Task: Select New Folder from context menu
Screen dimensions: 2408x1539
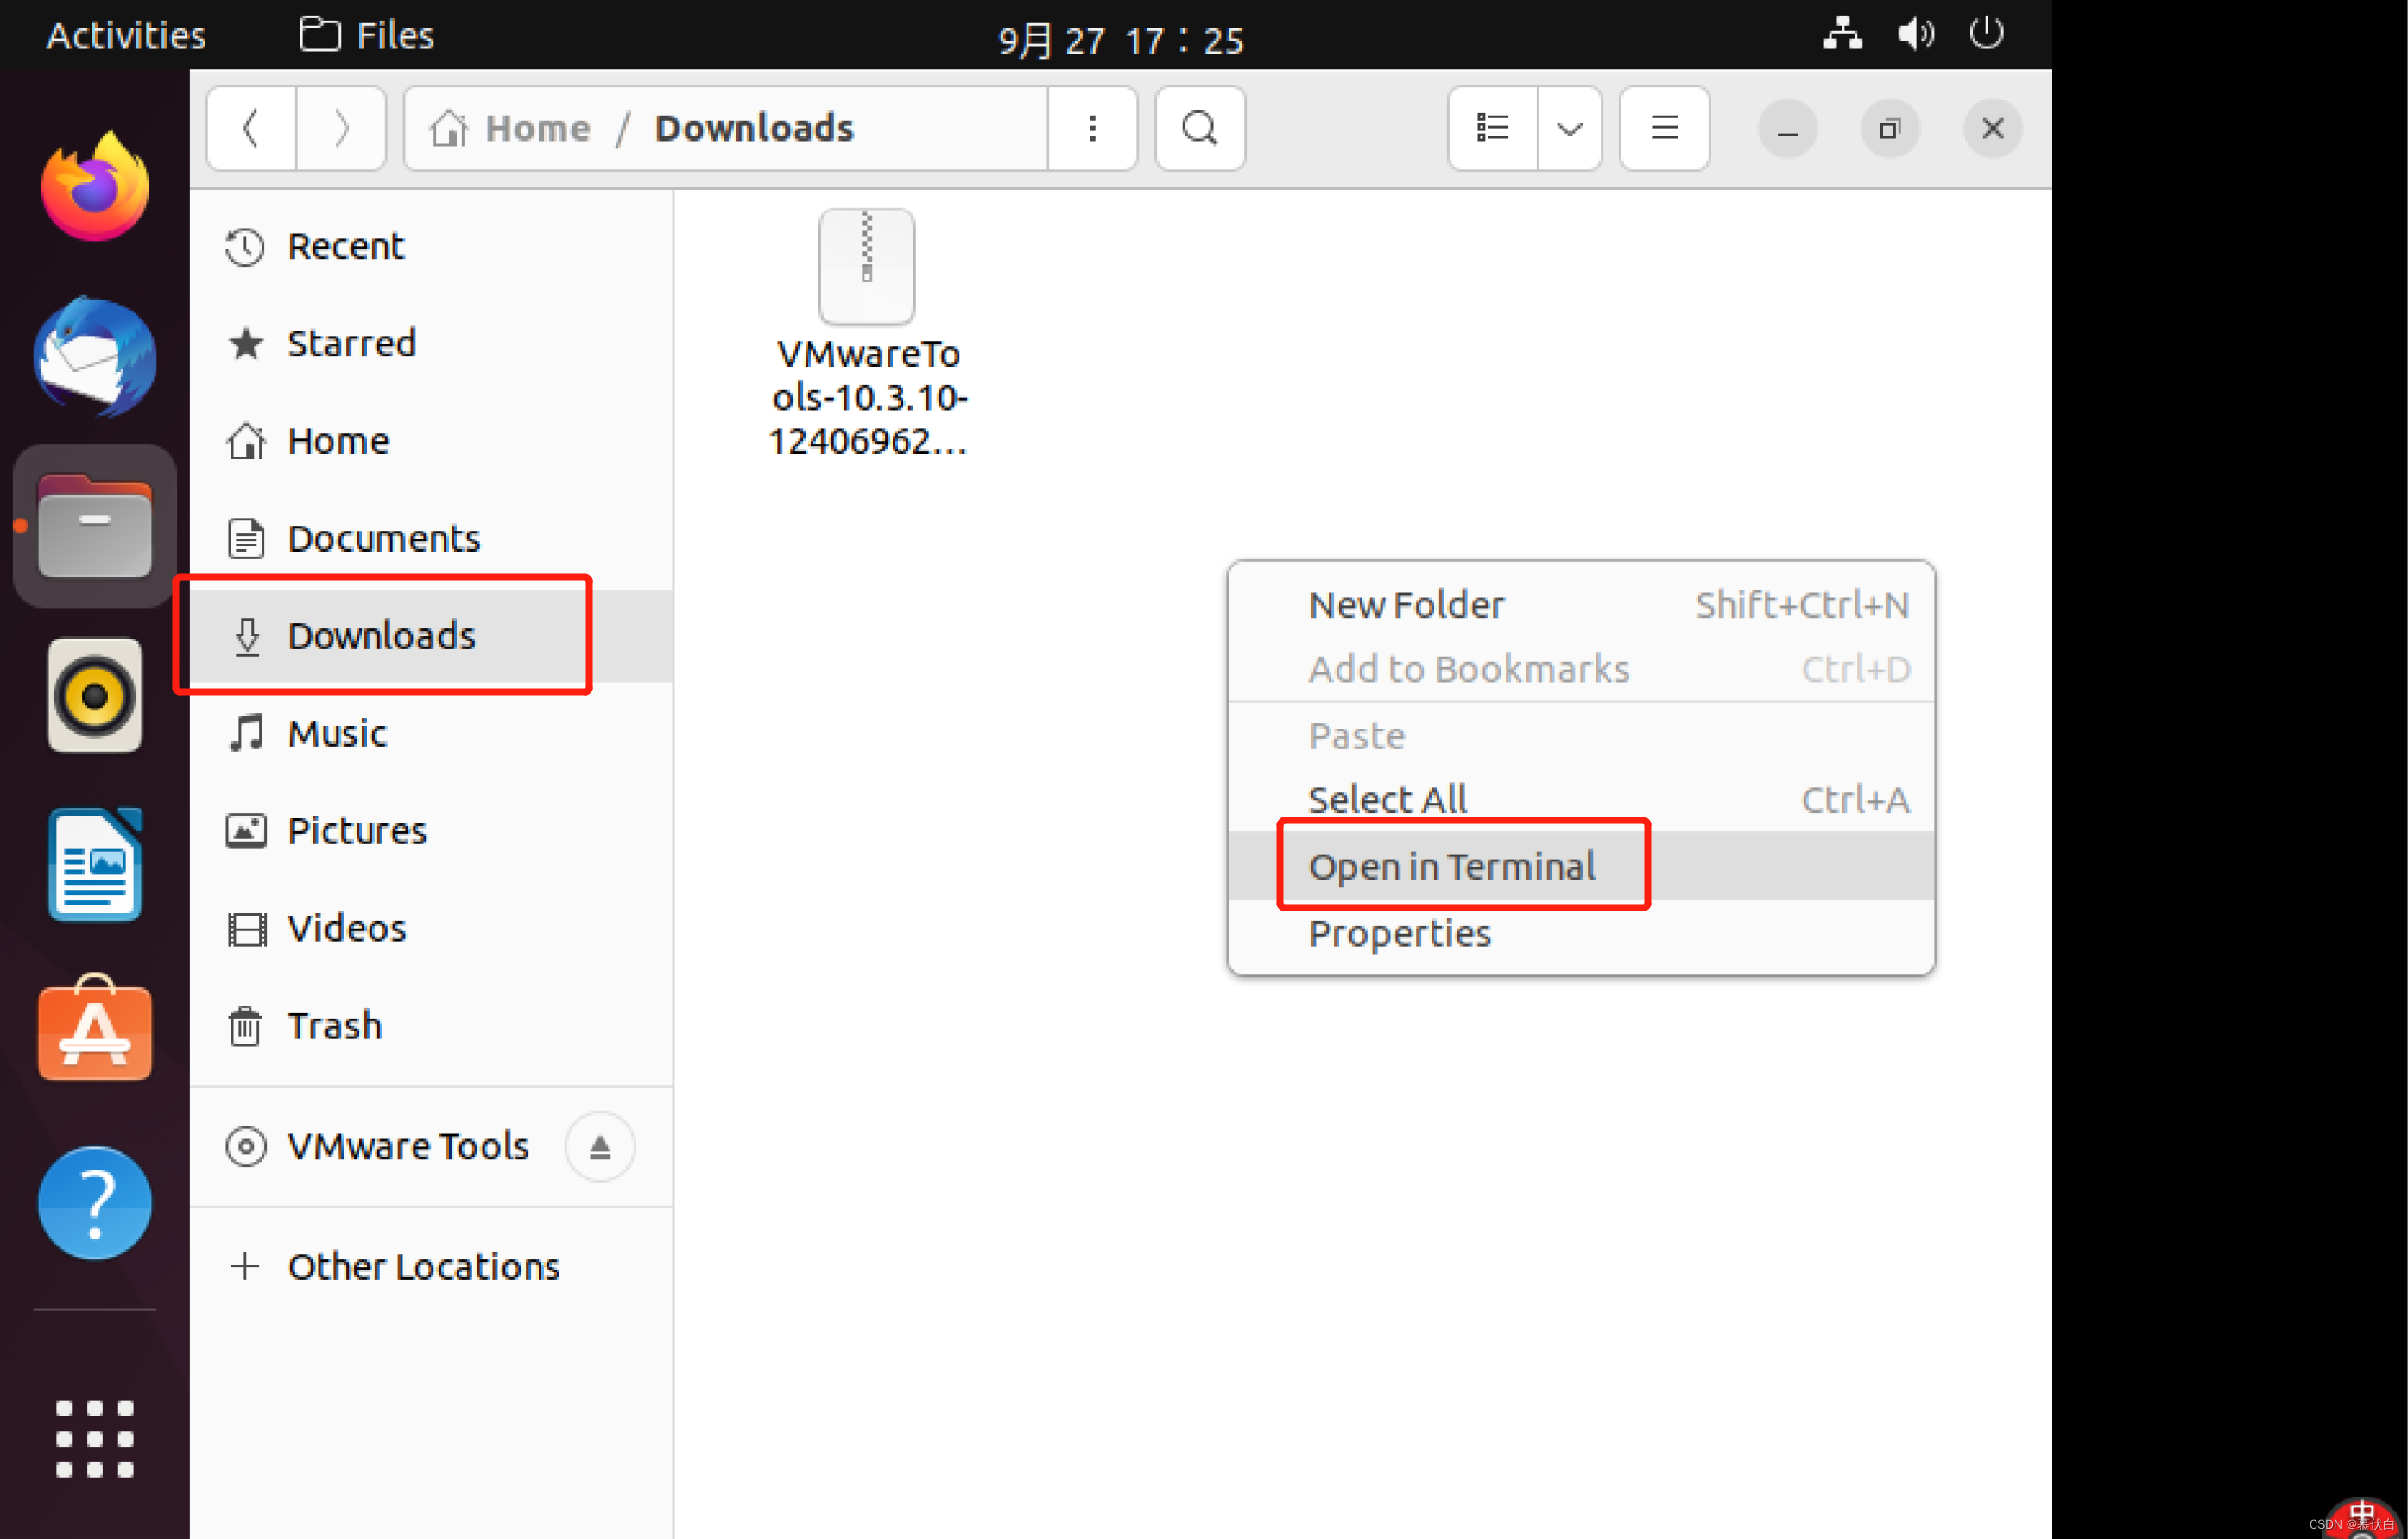Action: pyautogui.click(x=1404, y=603)
